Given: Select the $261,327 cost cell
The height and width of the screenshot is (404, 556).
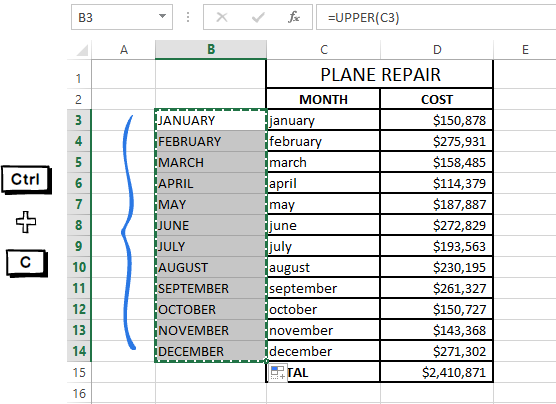Looking at the screenshot, I should click(437, 288).
